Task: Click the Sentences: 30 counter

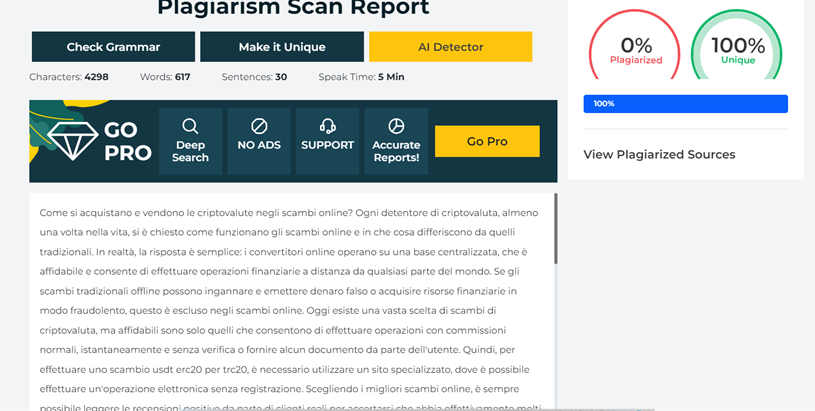Action: coord(254,77)
